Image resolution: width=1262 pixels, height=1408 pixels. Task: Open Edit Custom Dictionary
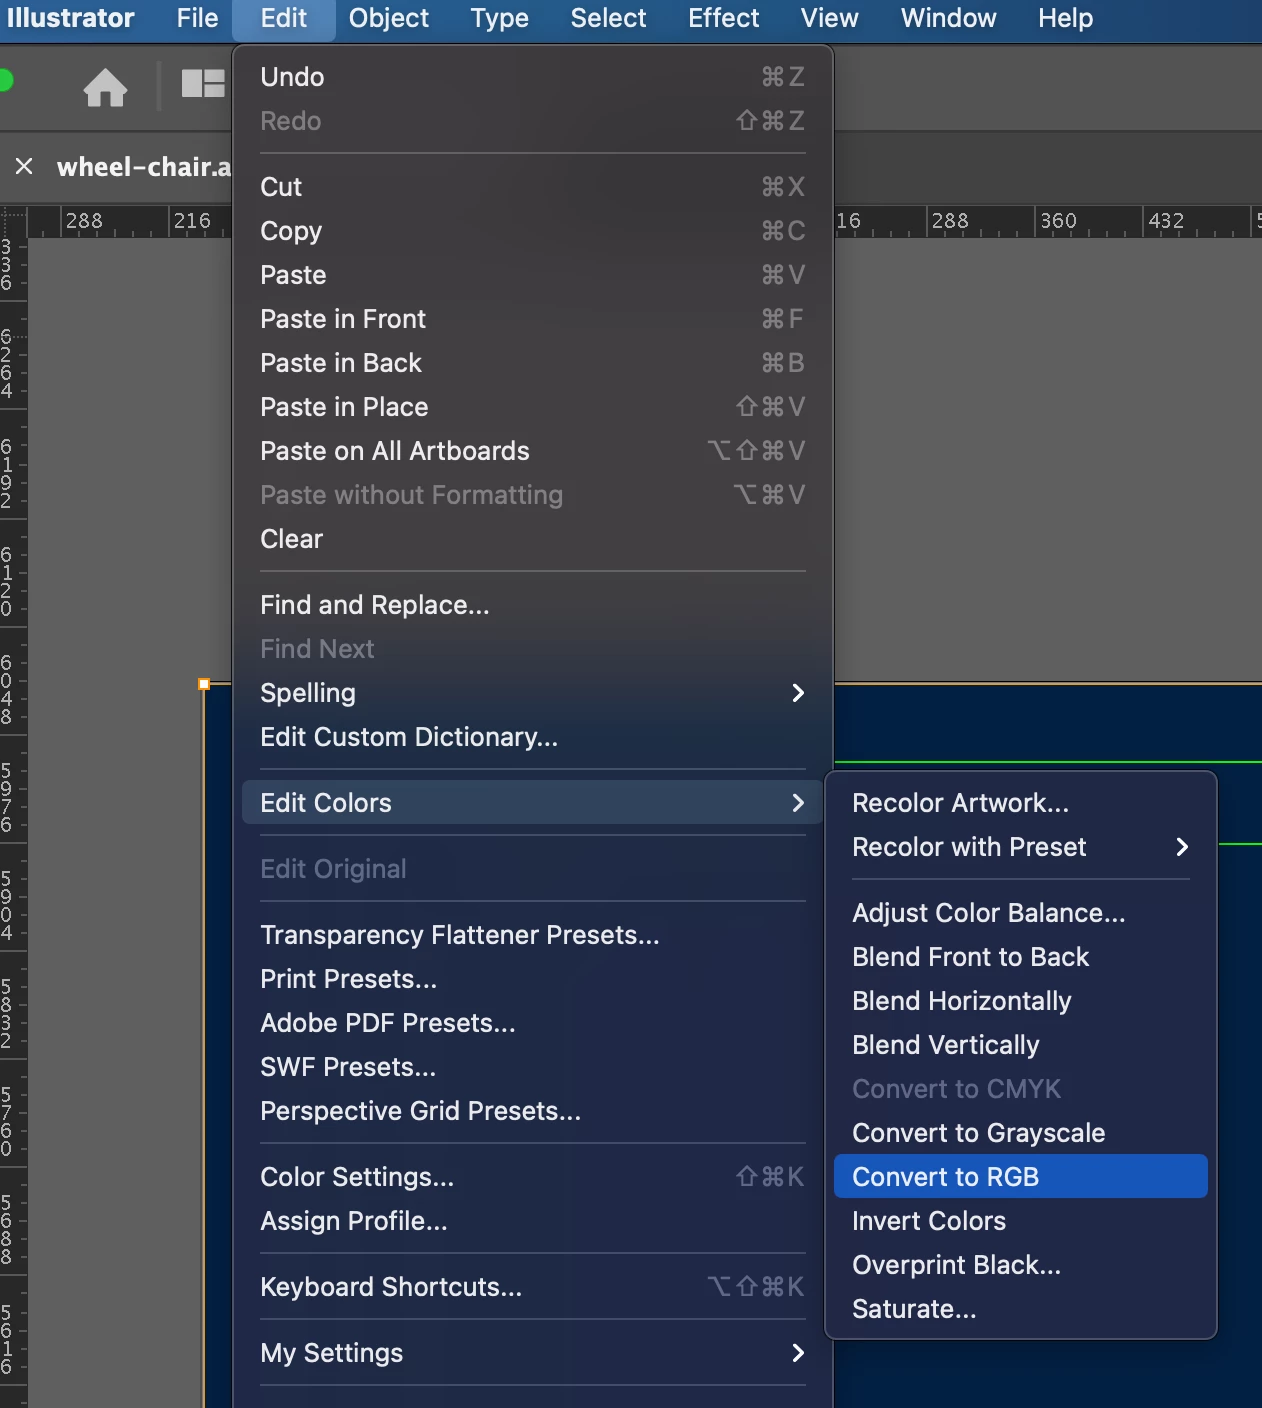pos(532,737)
